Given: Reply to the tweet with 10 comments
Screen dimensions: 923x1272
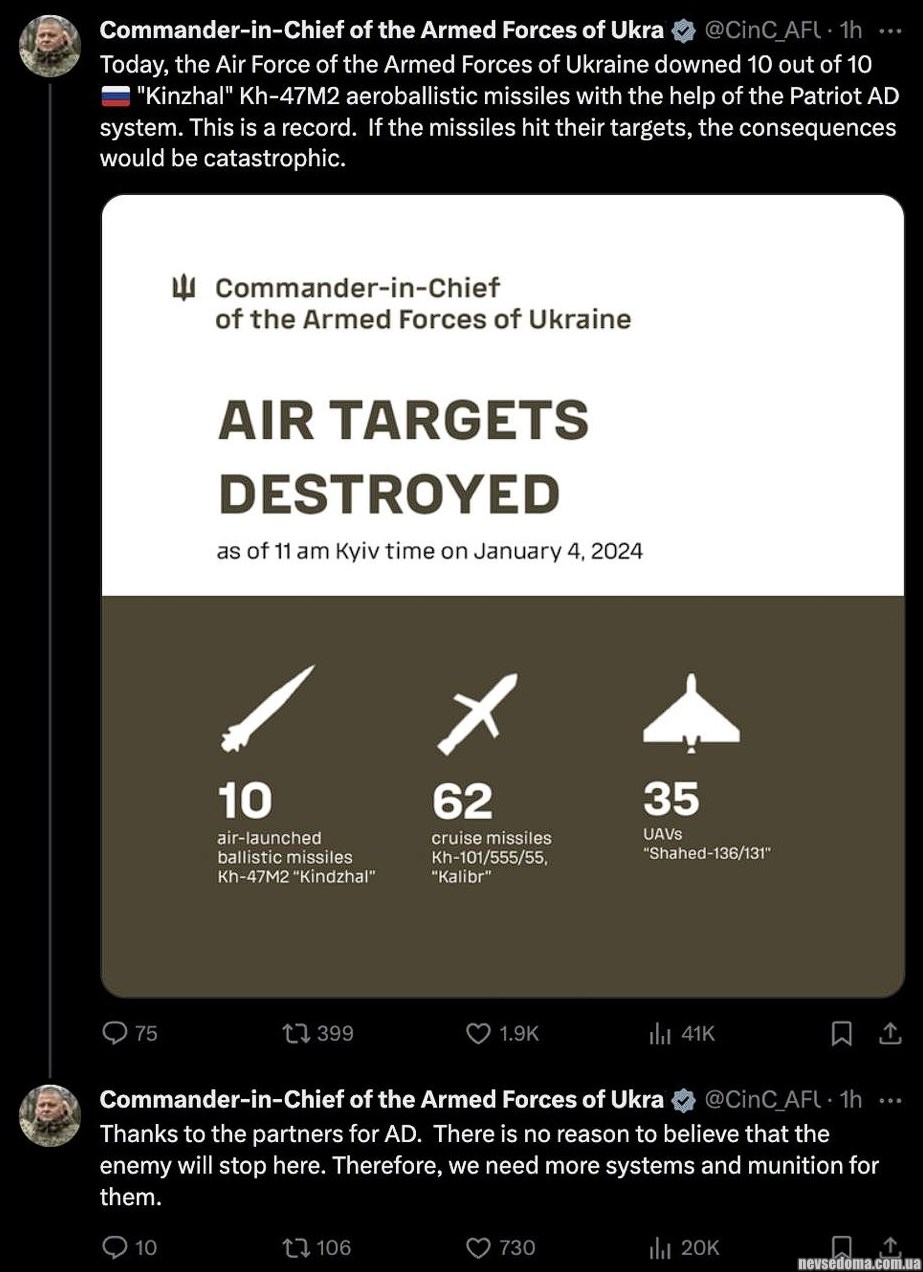Looking at the screenshot, I should pyautogui.click(x=116, y=1247).
